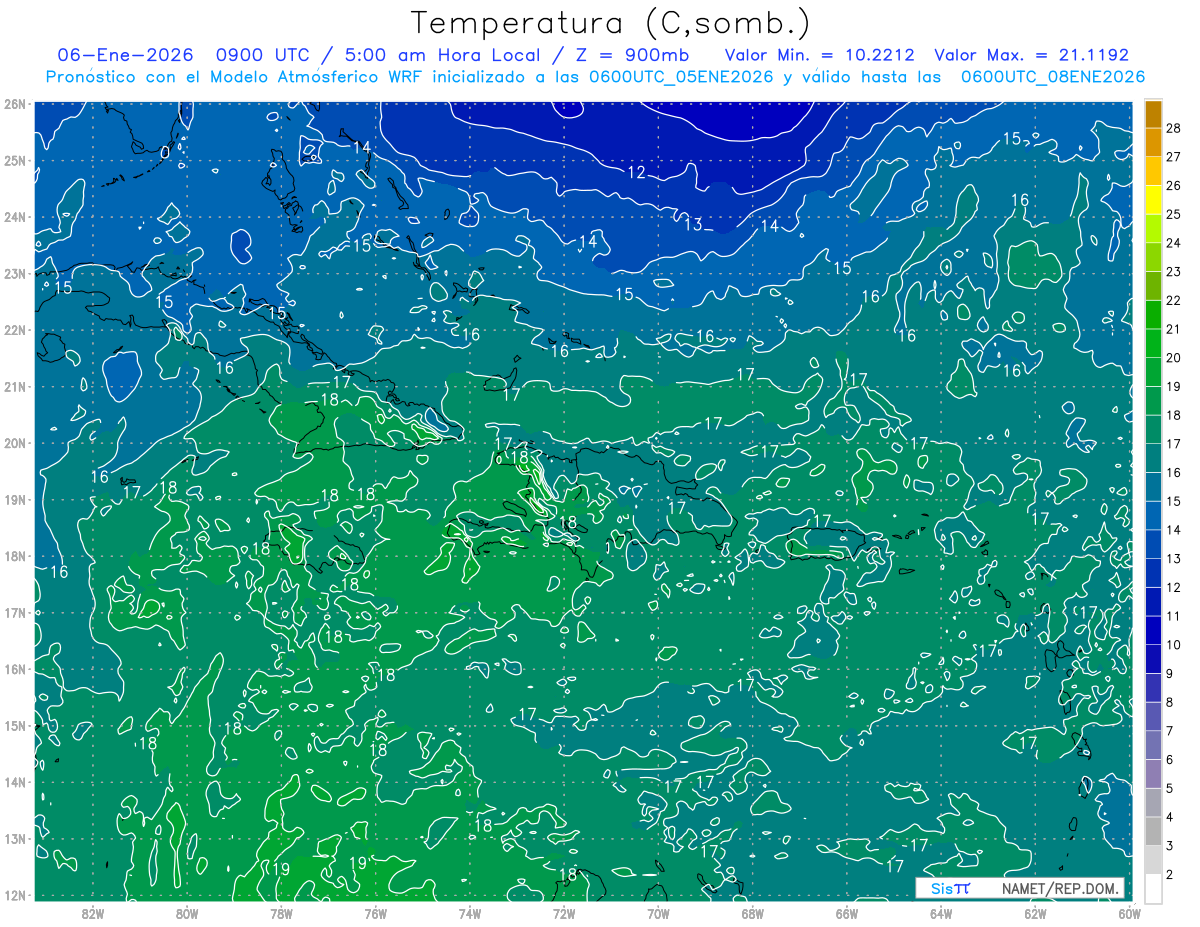Screen dimensions: 1200x927
Task: Click the '18N' latitude axis label
Action: (15, 556)
